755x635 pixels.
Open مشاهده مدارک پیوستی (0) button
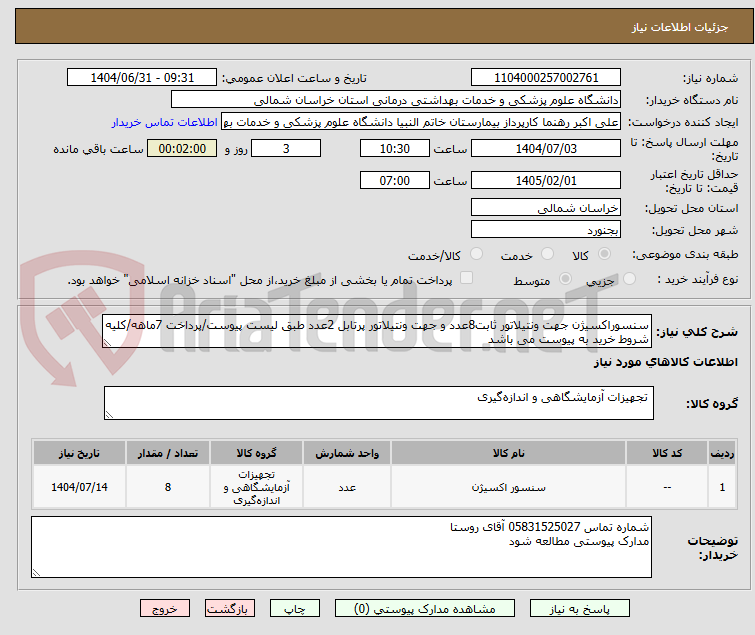pos(425,609)
